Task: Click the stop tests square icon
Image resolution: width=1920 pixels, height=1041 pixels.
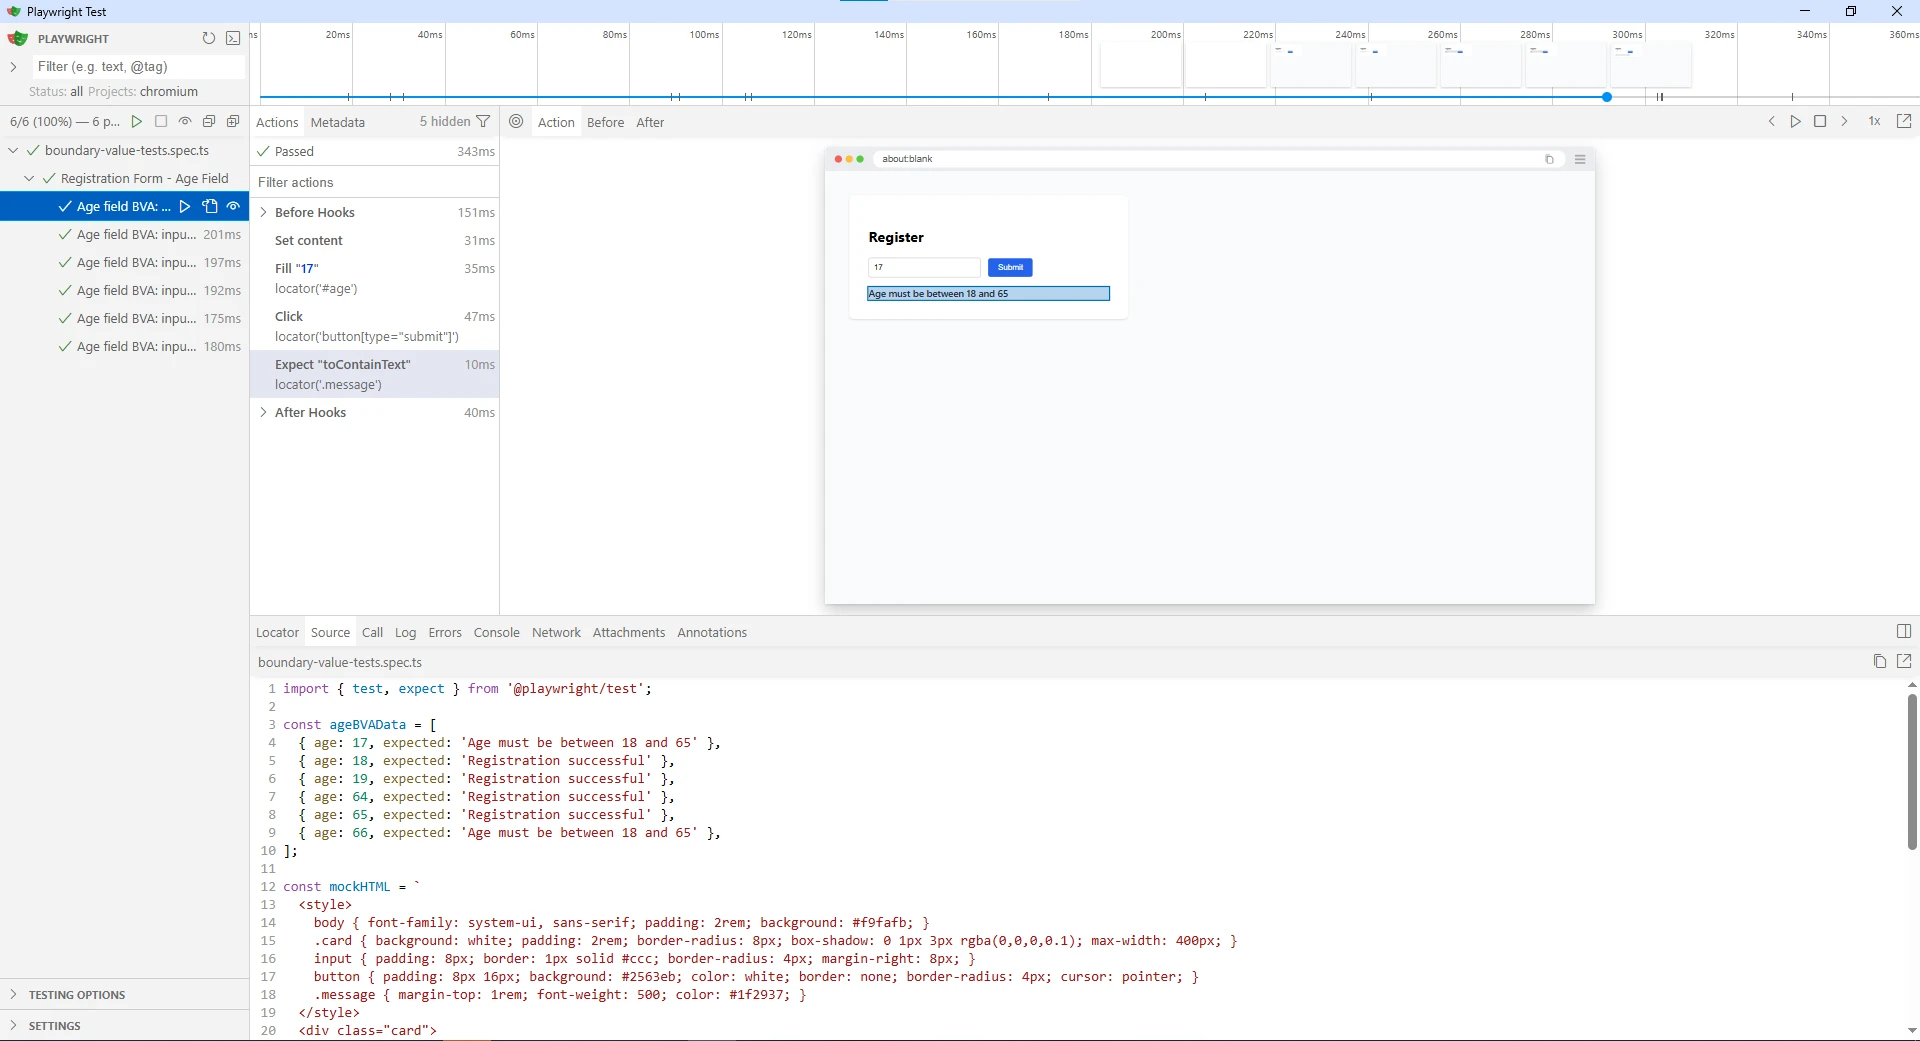Action: 161,121
